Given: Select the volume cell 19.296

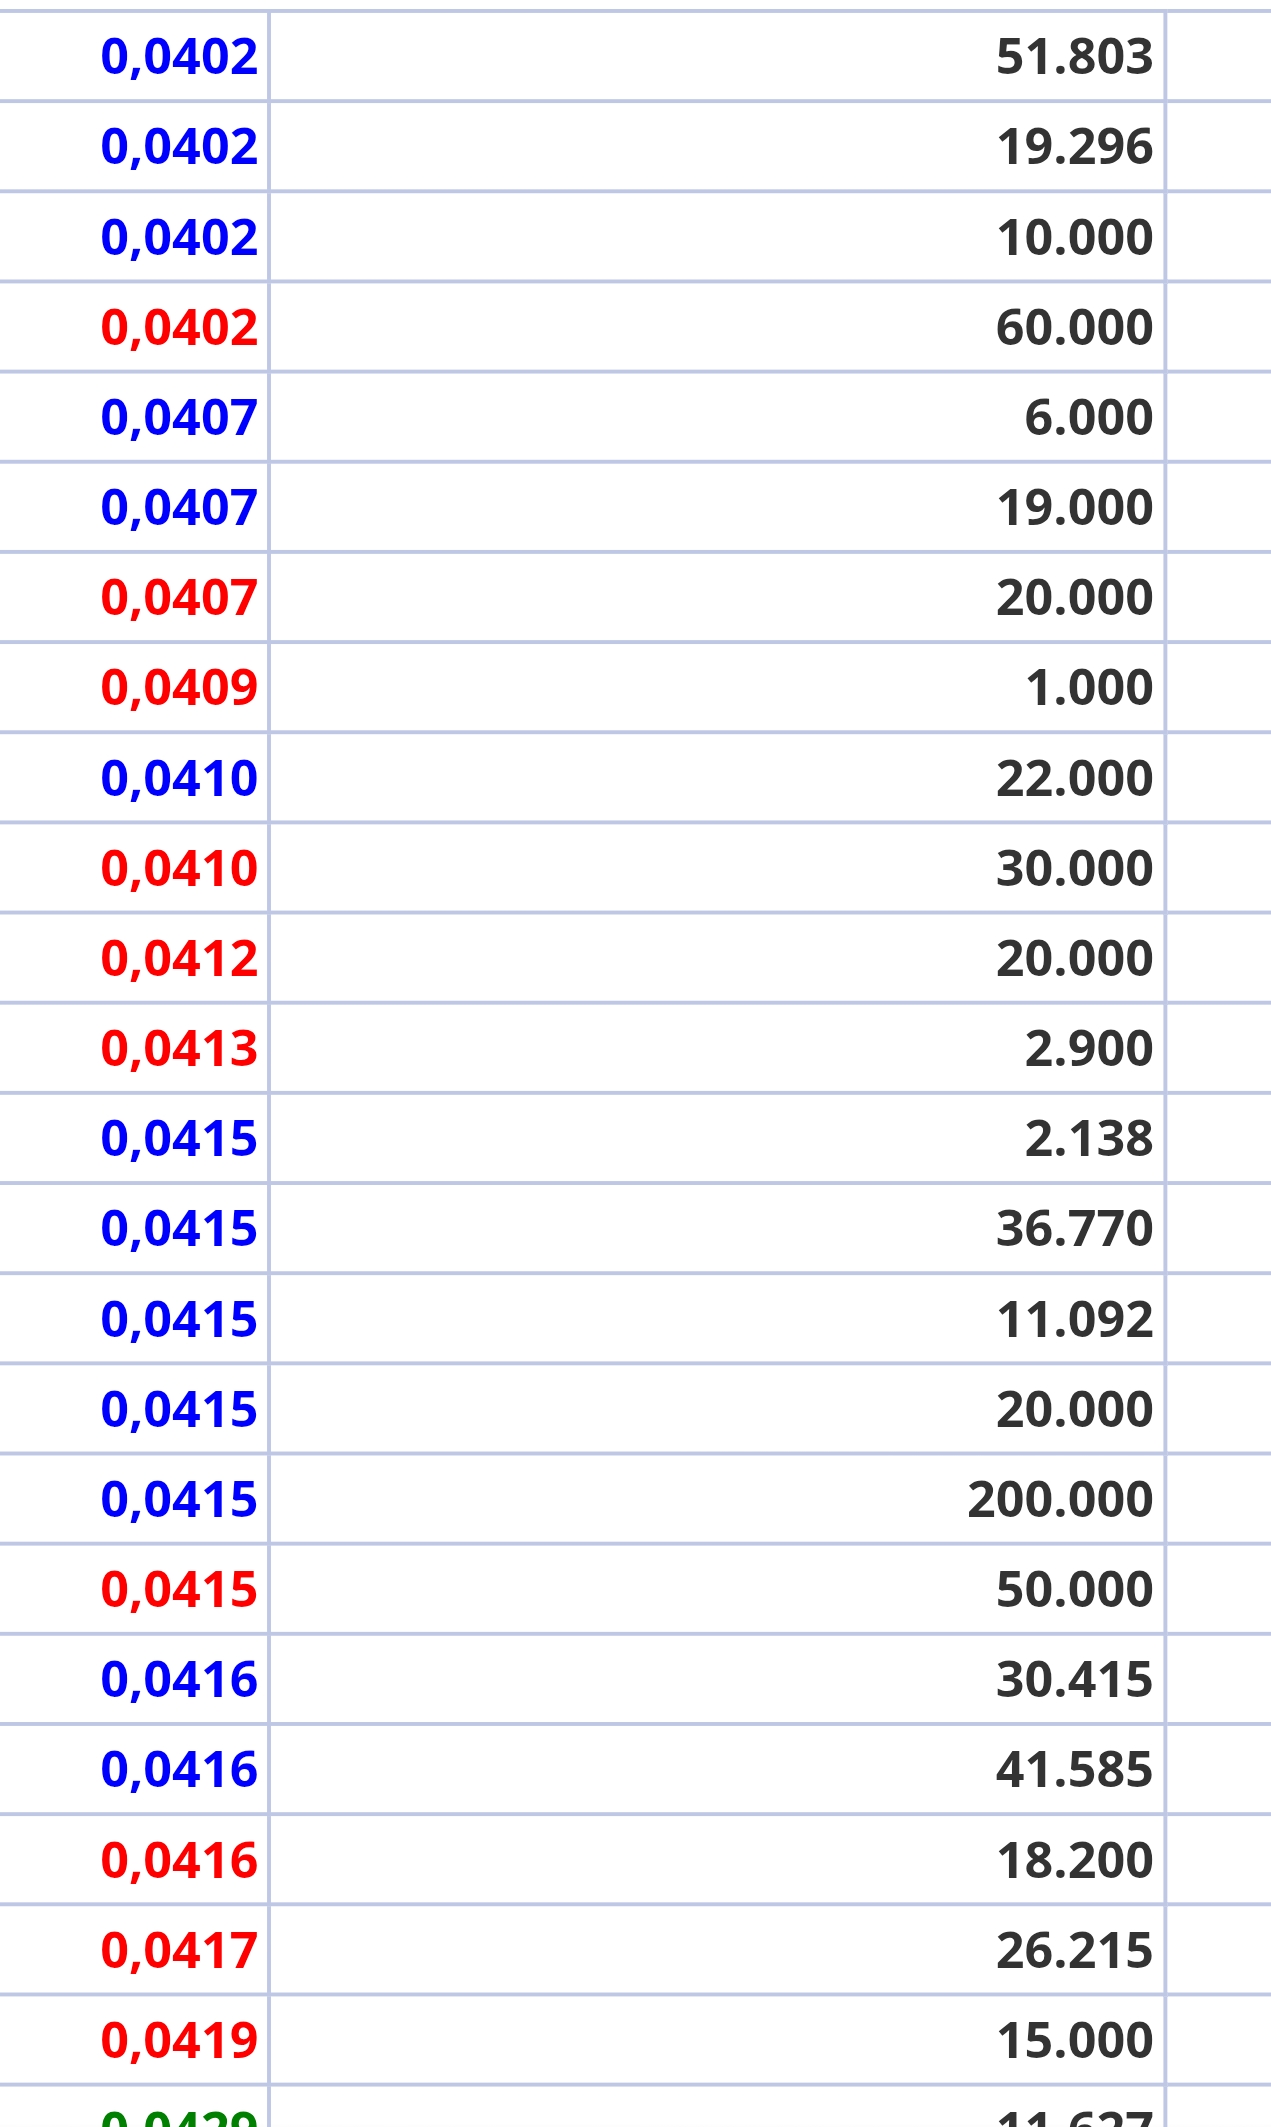Looking at the screenshot, I should [x=1075, y=147].
